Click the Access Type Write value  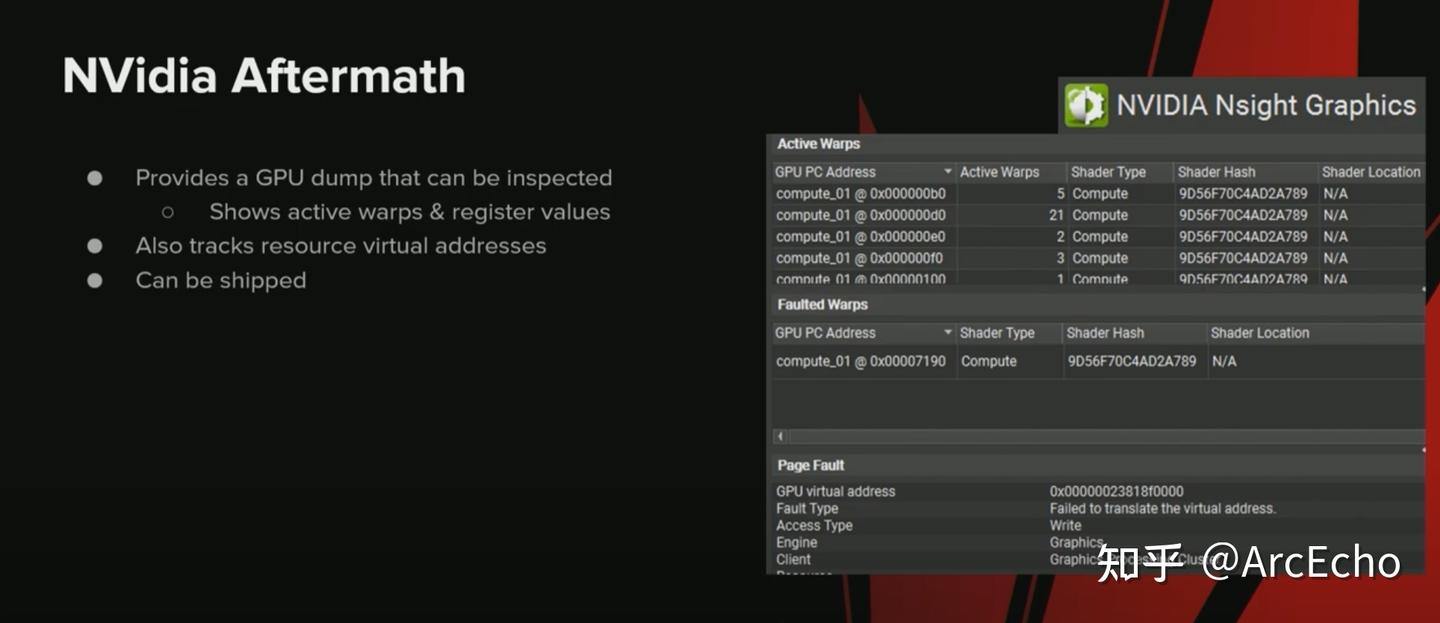[1065, 525]
